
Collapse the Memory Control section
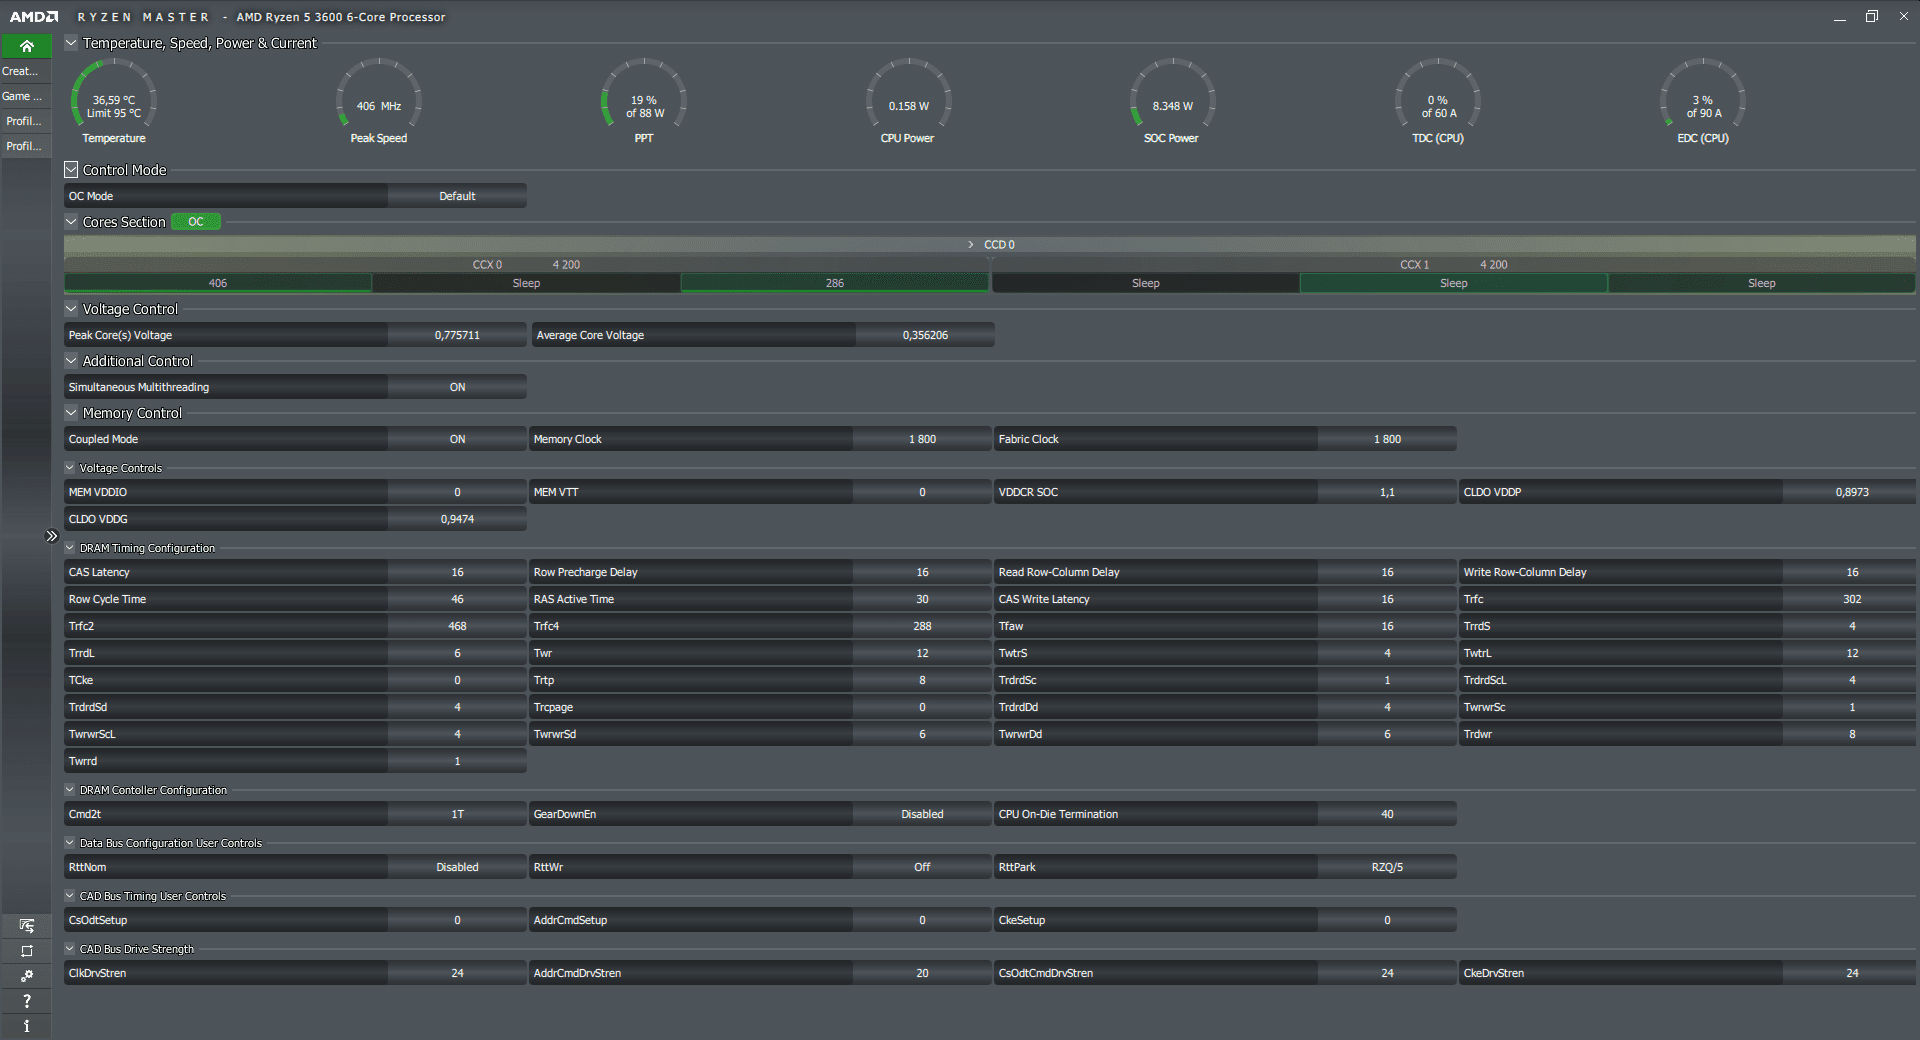click(71, 413)
